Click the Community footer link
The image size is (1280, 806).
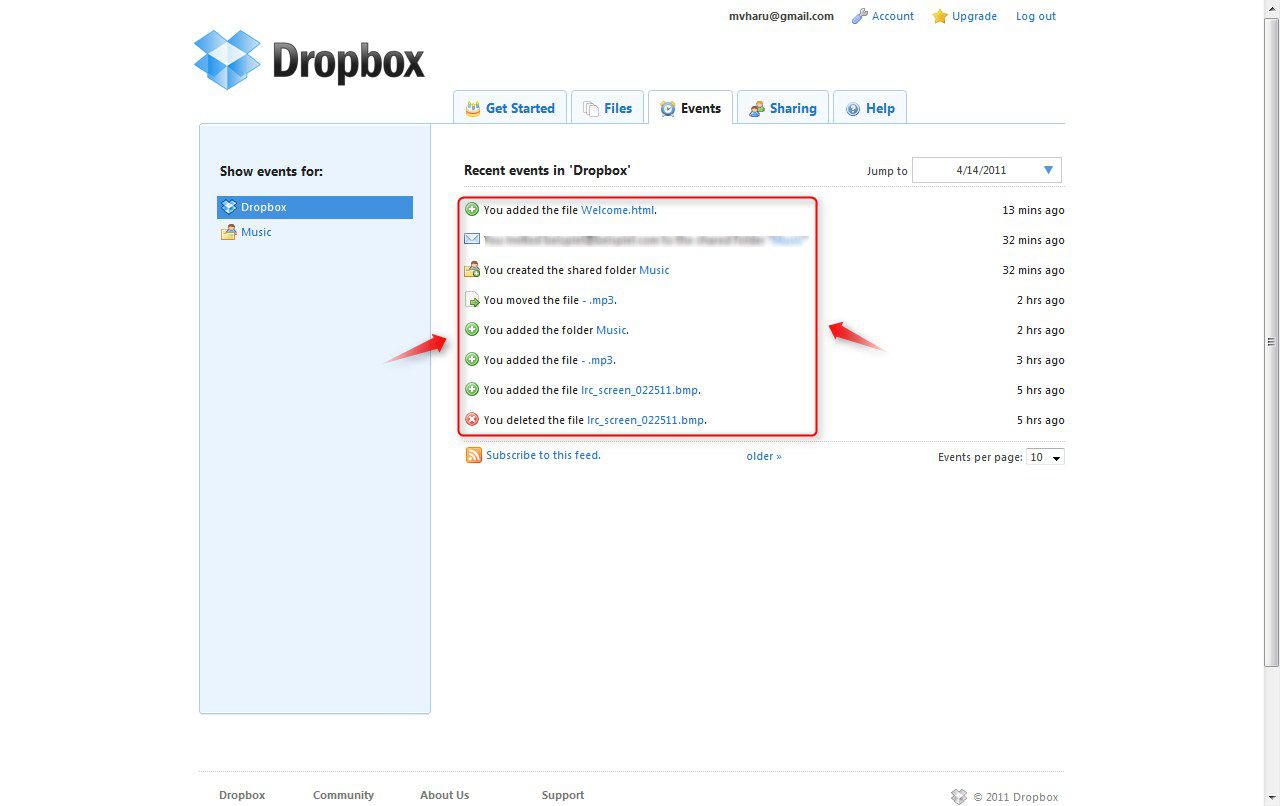point(343,795)
